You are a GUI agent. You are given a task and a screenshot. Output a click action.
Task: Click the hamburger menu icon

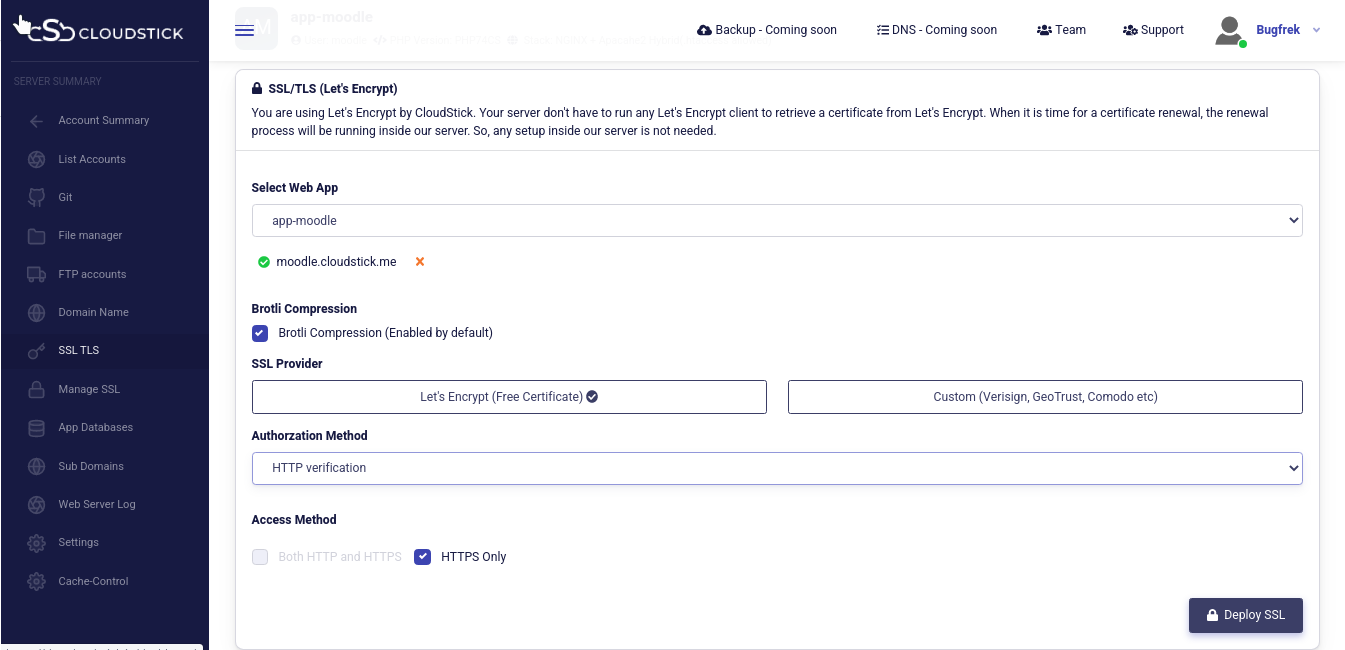(244, 30)
